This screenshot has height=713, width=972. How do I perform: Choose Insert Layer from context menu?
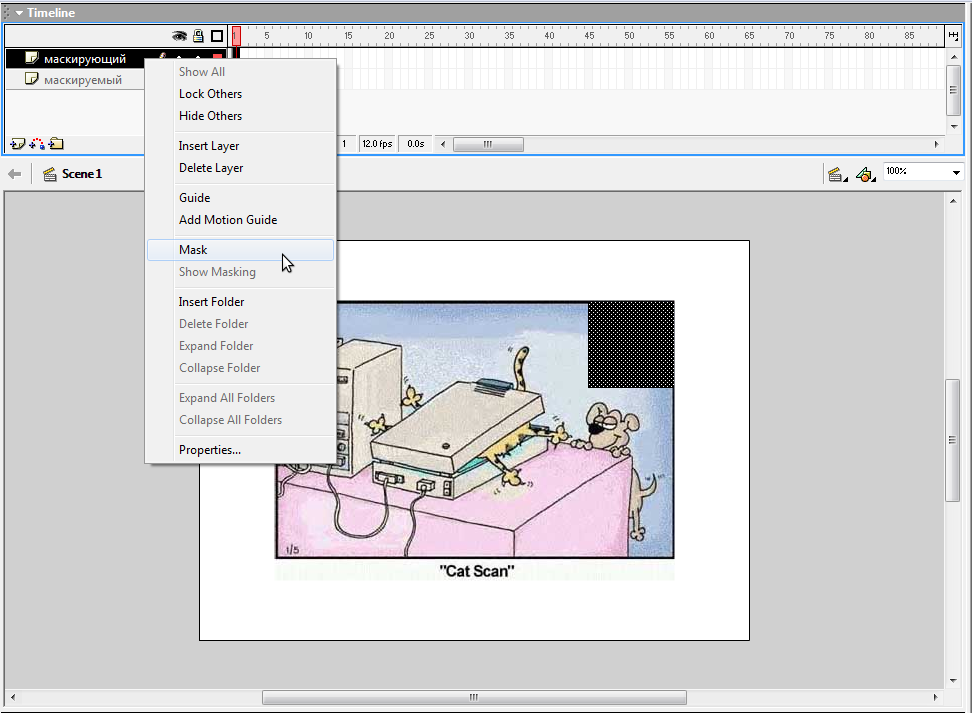pos(209,146)
